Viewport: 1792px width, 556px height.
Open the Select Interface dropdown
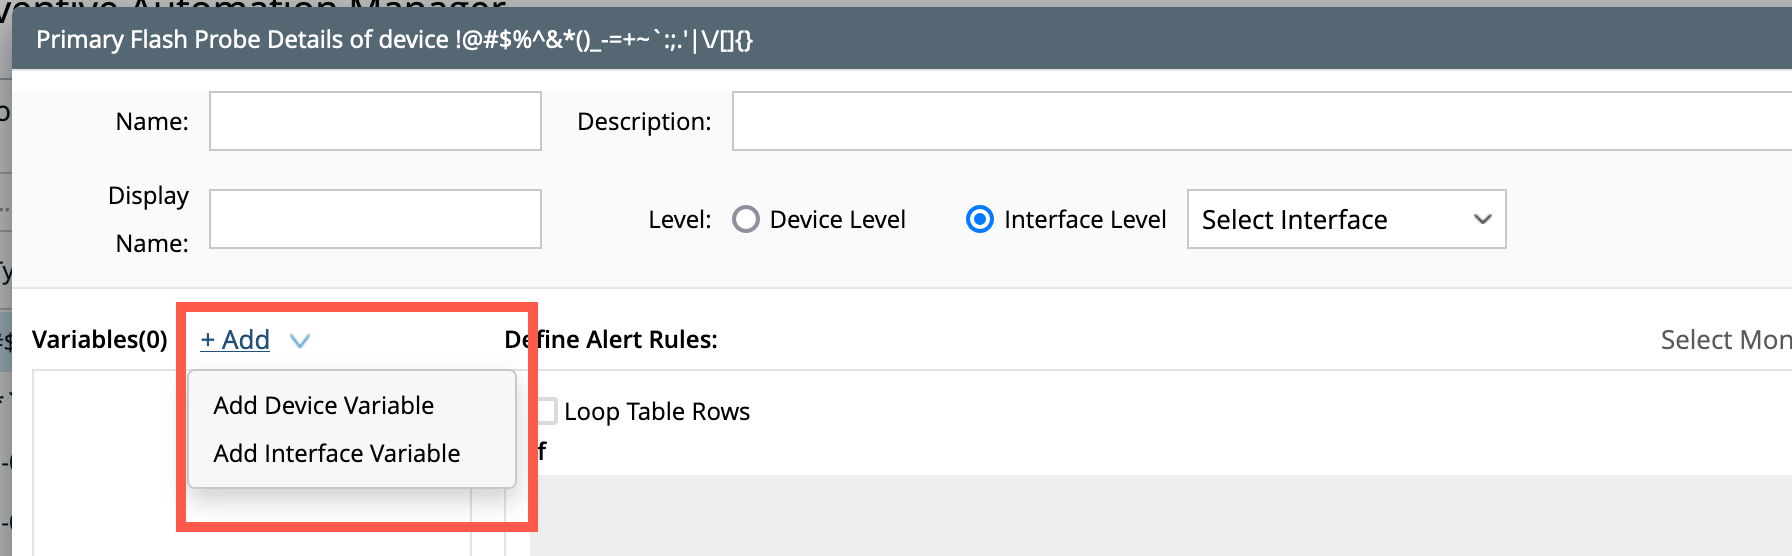point(1346,219)
